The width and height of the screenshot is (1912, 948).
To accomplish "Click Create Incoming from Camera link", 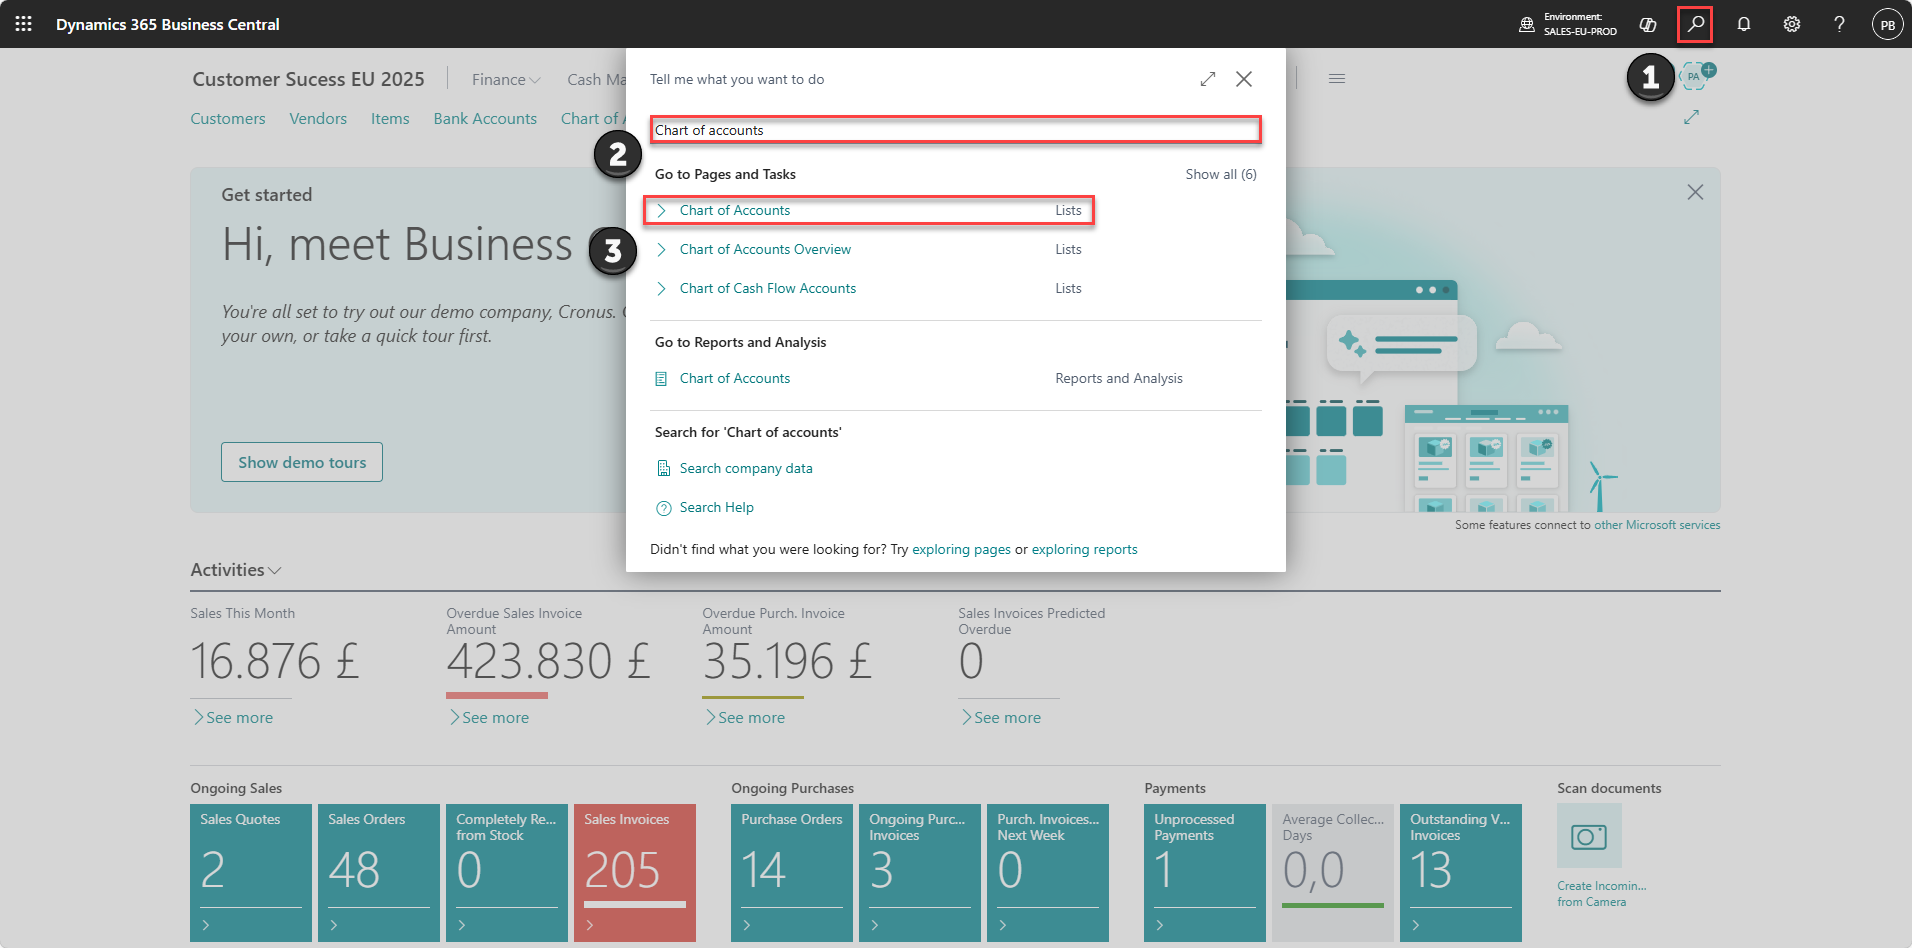I will click(x=1601, y=894).
